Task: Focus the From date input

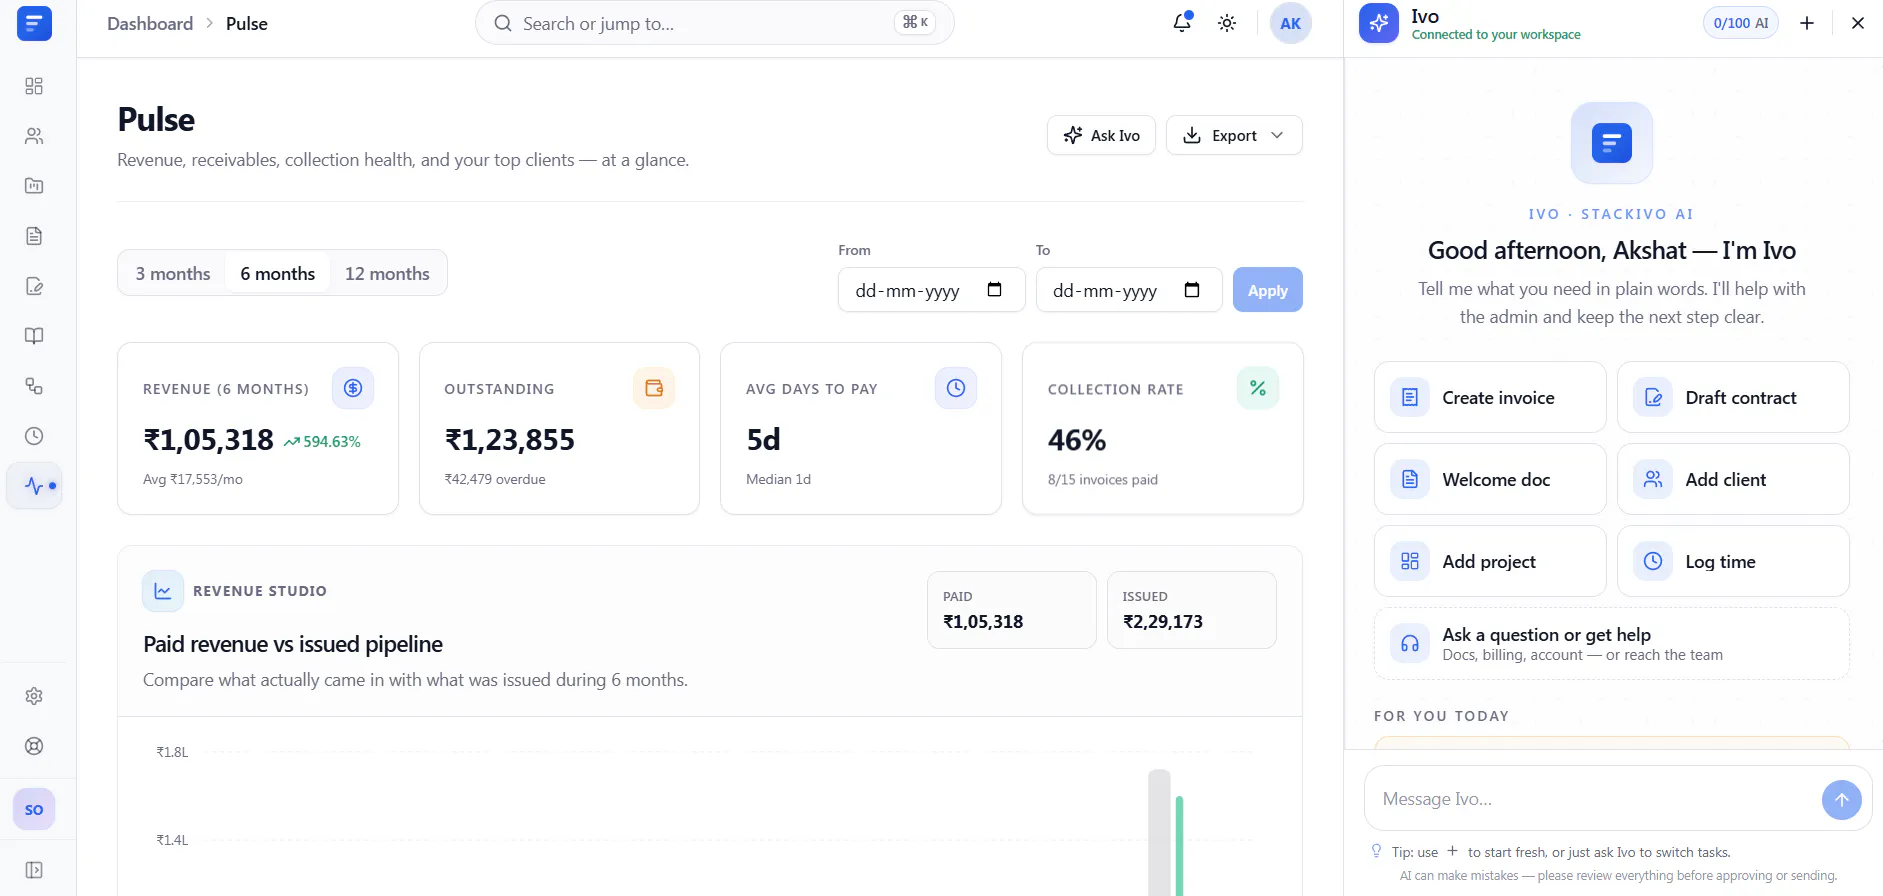Action: (932, 290)
